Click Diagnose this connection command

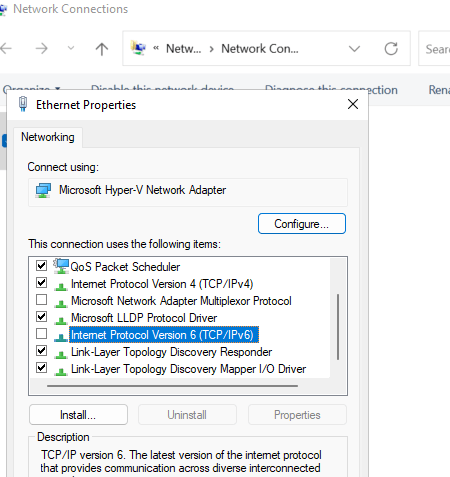click(331, 89)
